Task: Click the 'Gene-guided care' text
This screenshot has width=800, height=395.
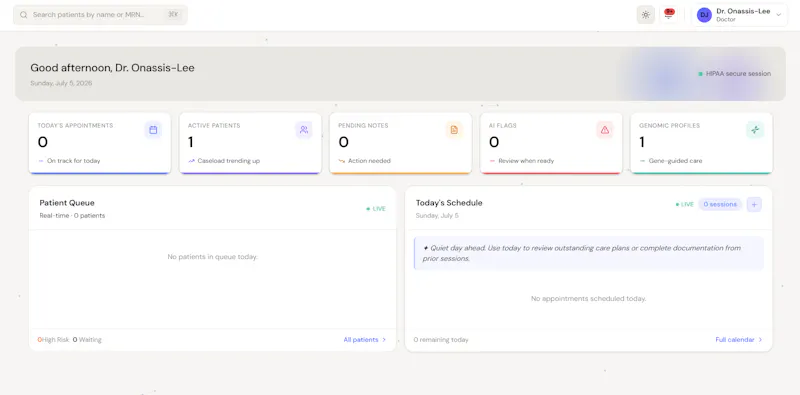Action: tap(676, 161)
